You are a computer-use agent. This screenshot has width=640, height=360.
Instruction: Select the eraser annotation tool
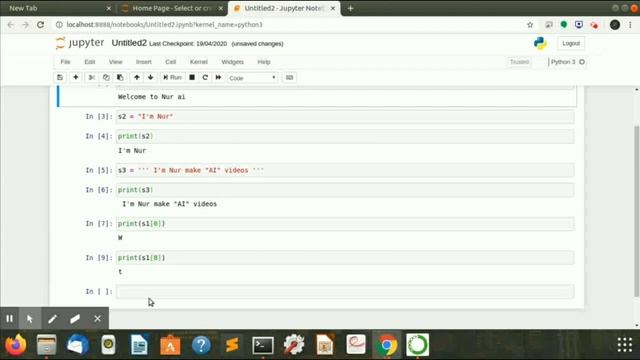point(75,318)
